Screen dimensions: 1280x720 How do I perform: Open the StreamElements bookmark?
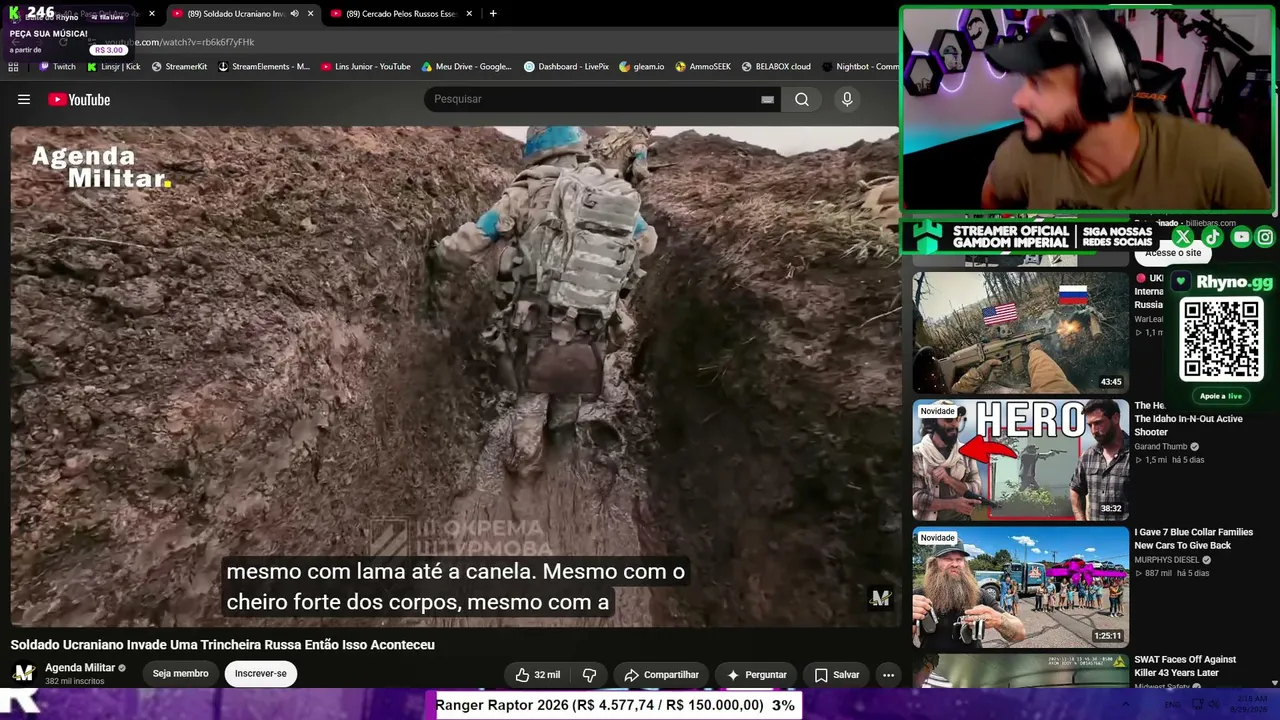pyautogui.click(x=264, y=67)
